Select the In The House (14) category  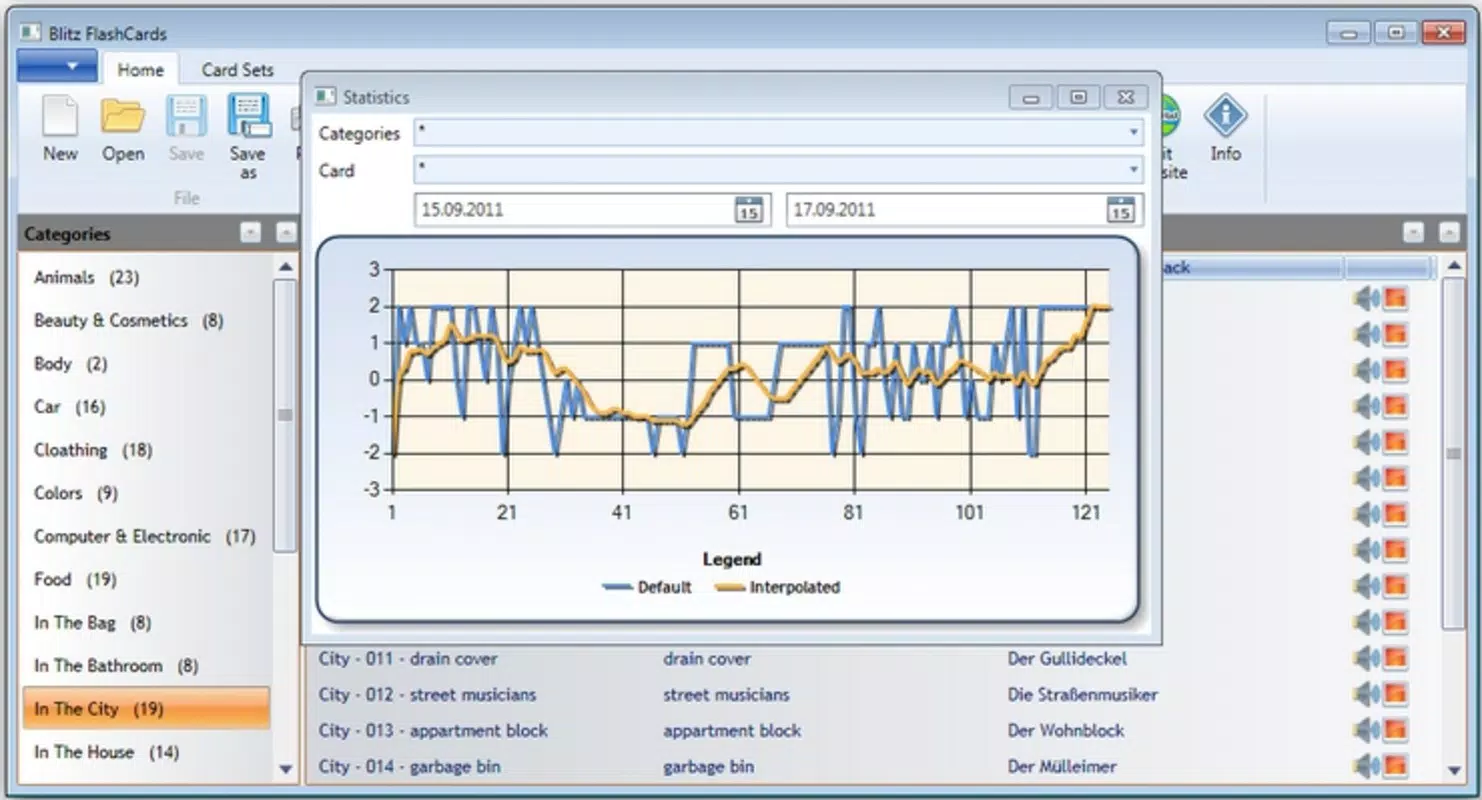[145, 751]
